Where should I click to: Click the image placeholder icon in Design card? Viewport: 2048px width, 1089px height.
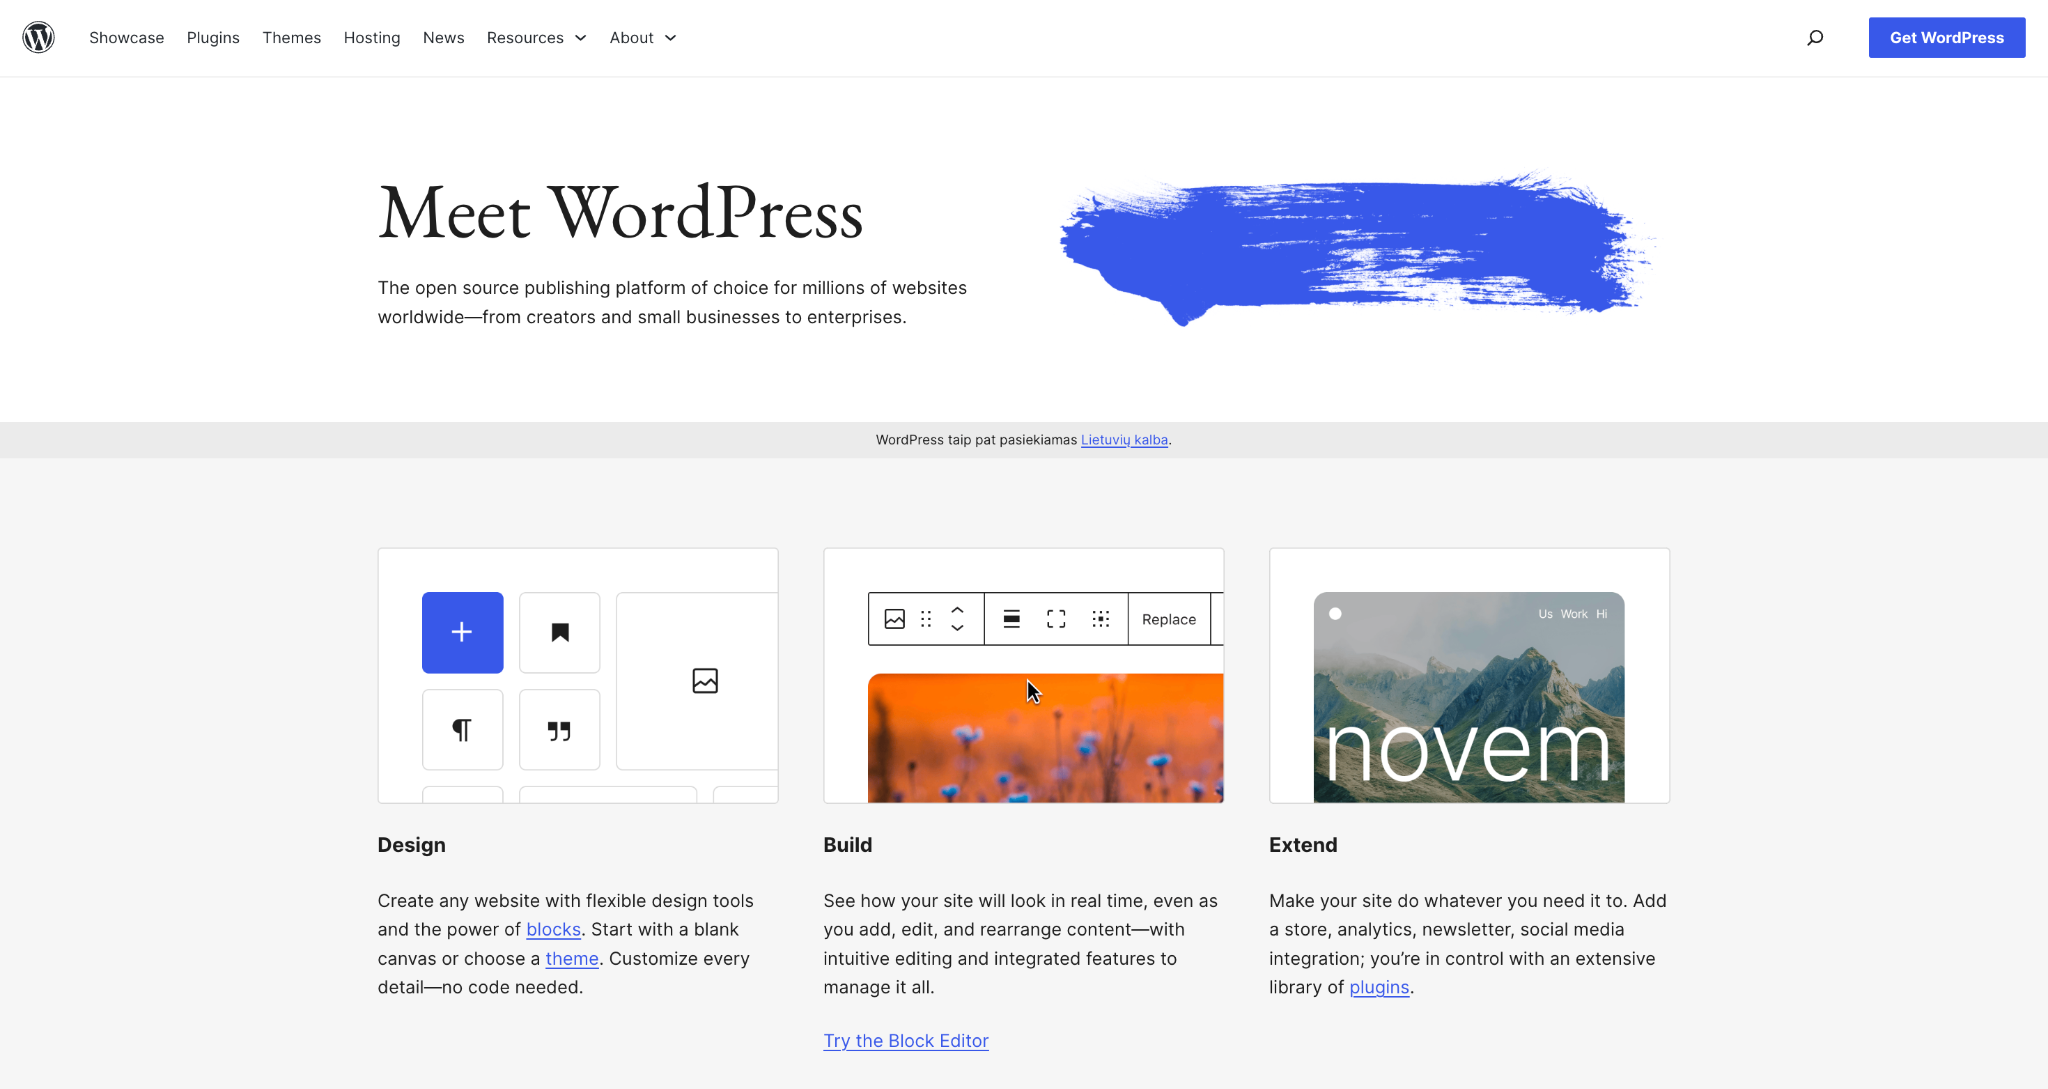click(x=705, y=681)
